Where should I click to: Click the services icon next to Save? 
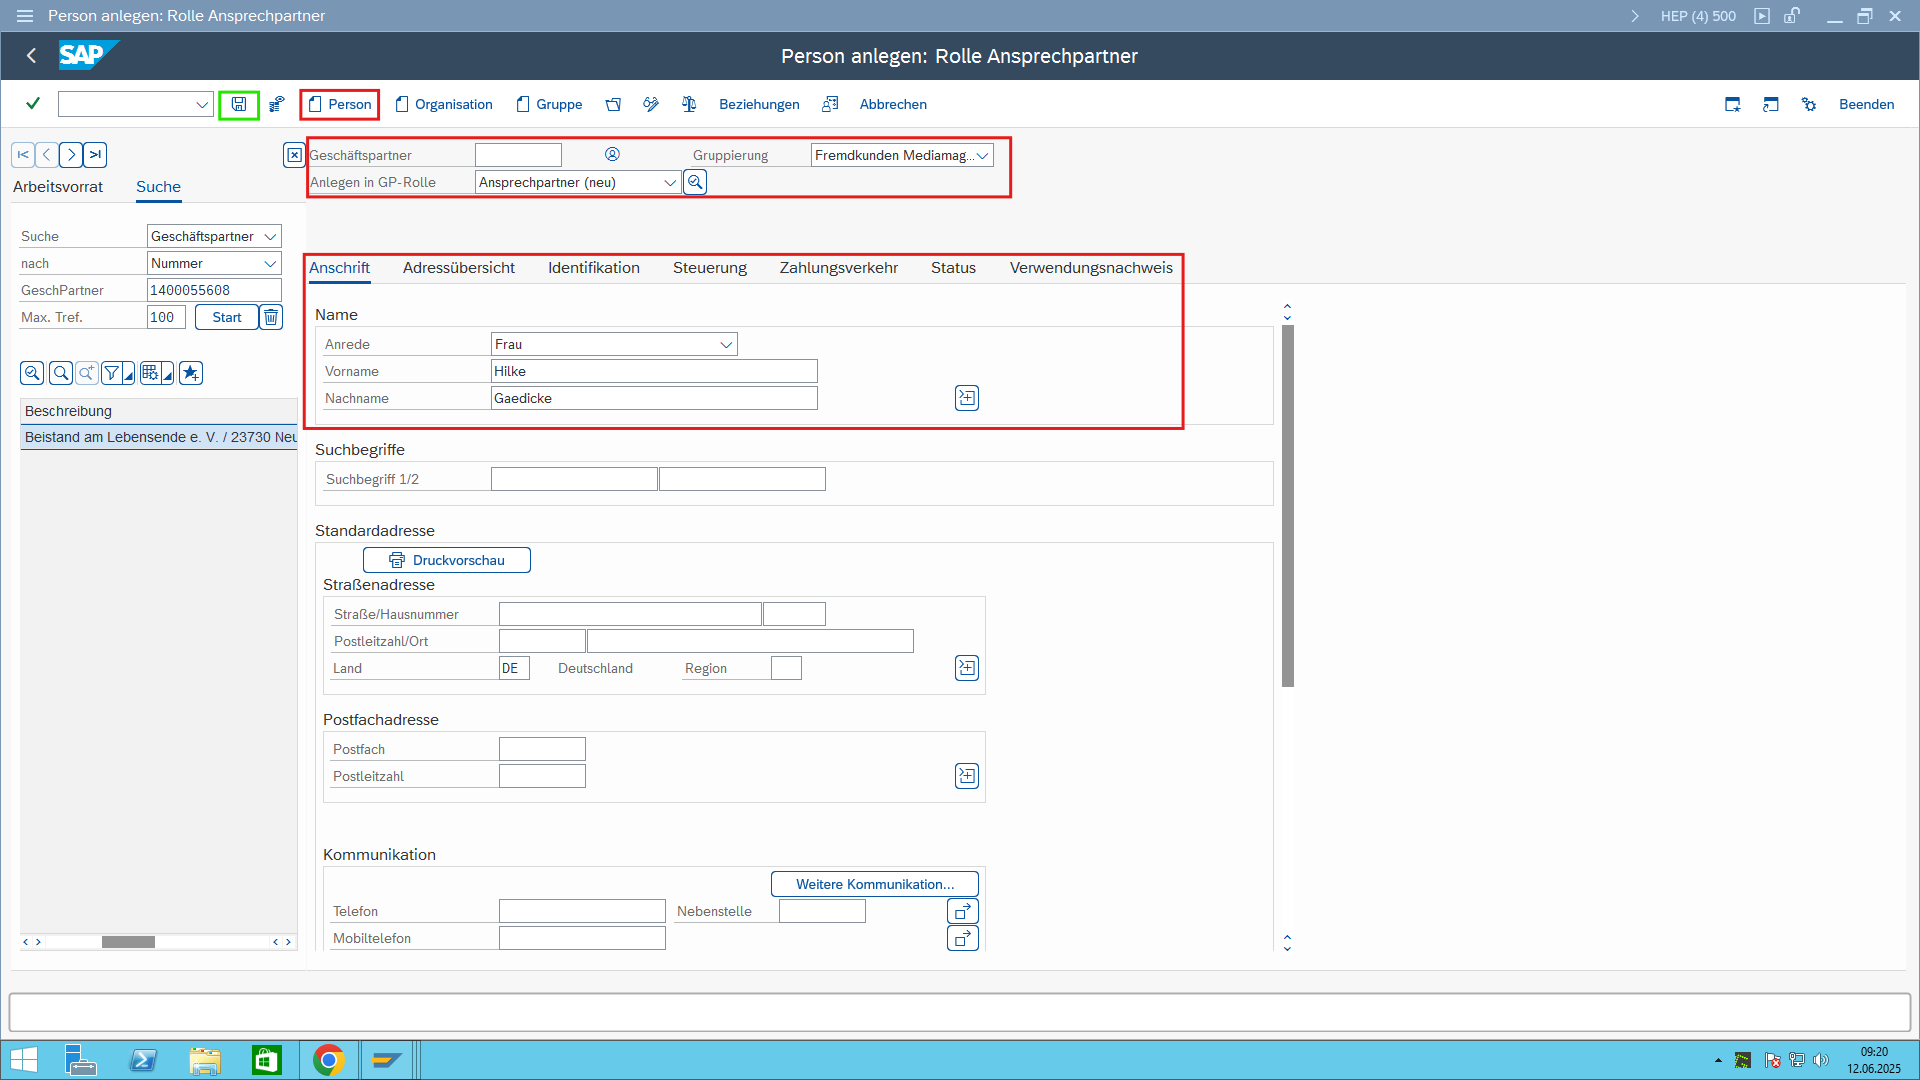pos(277,104)
